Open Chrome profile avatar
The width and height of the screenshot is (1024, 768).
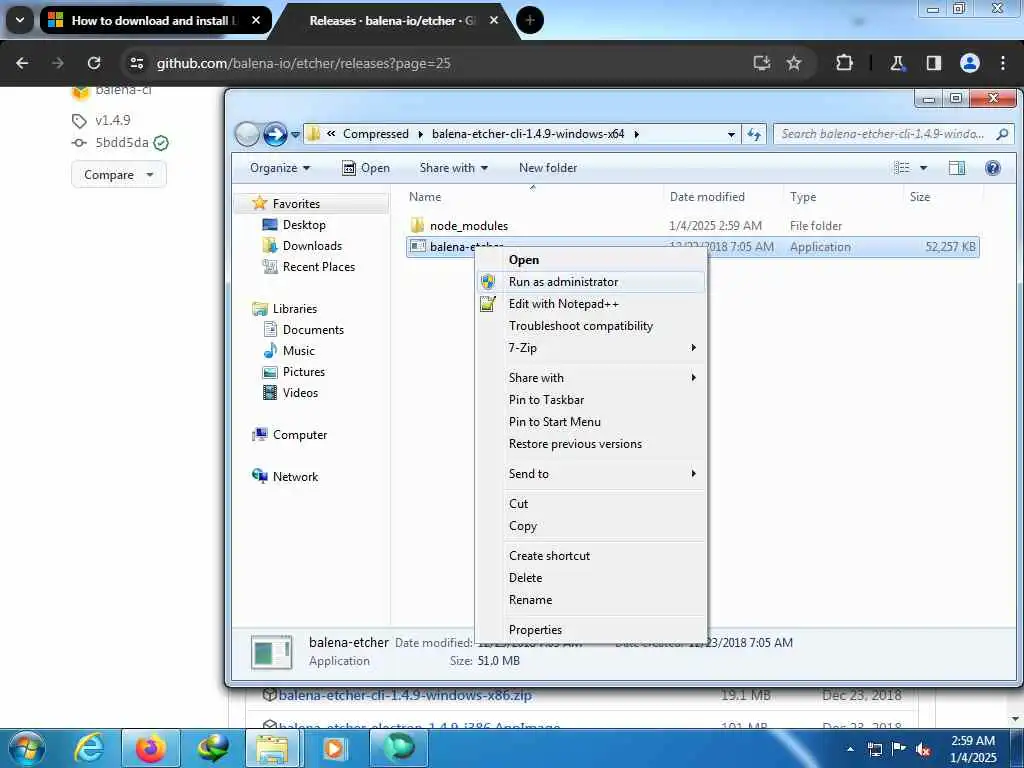[969, 63]
